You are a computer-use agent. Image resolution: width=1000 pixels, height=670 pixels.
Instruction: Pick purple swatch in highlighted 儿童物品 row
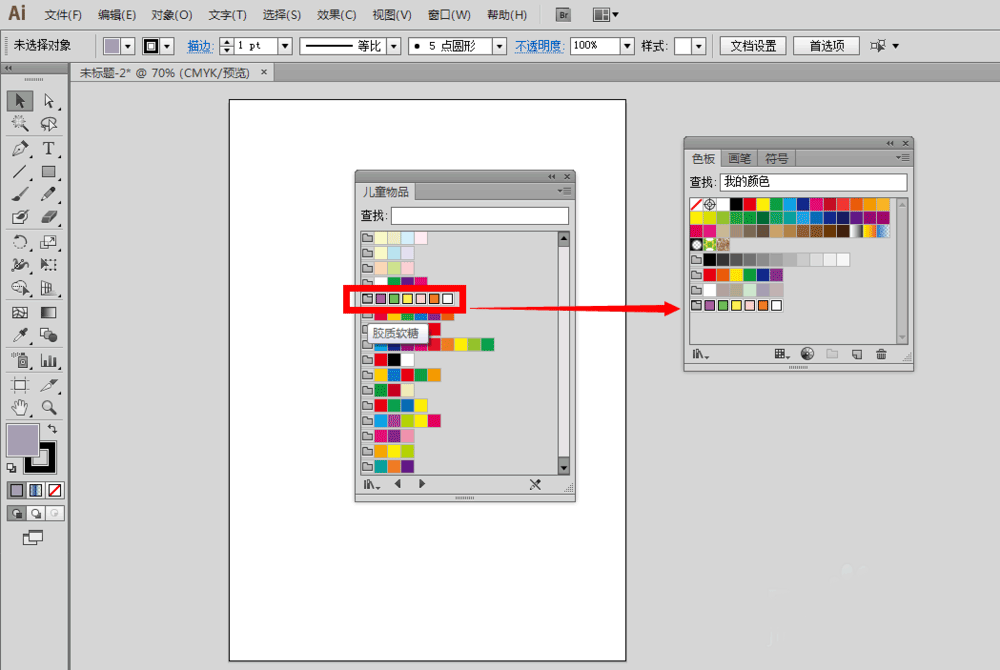pos(381,298)
